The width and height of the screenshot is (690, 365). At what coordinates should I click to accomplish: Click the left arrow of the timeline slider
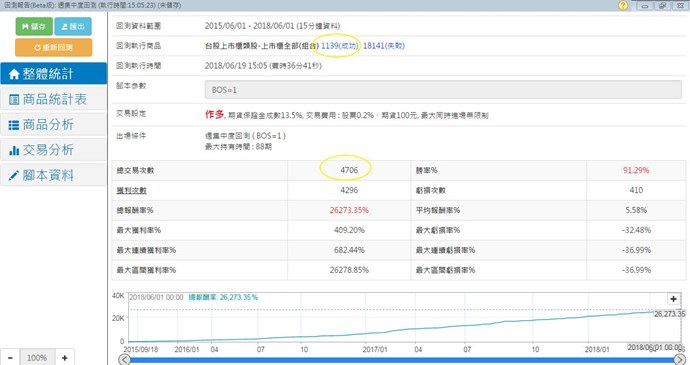pyautogui.click(x=125, y=360)
